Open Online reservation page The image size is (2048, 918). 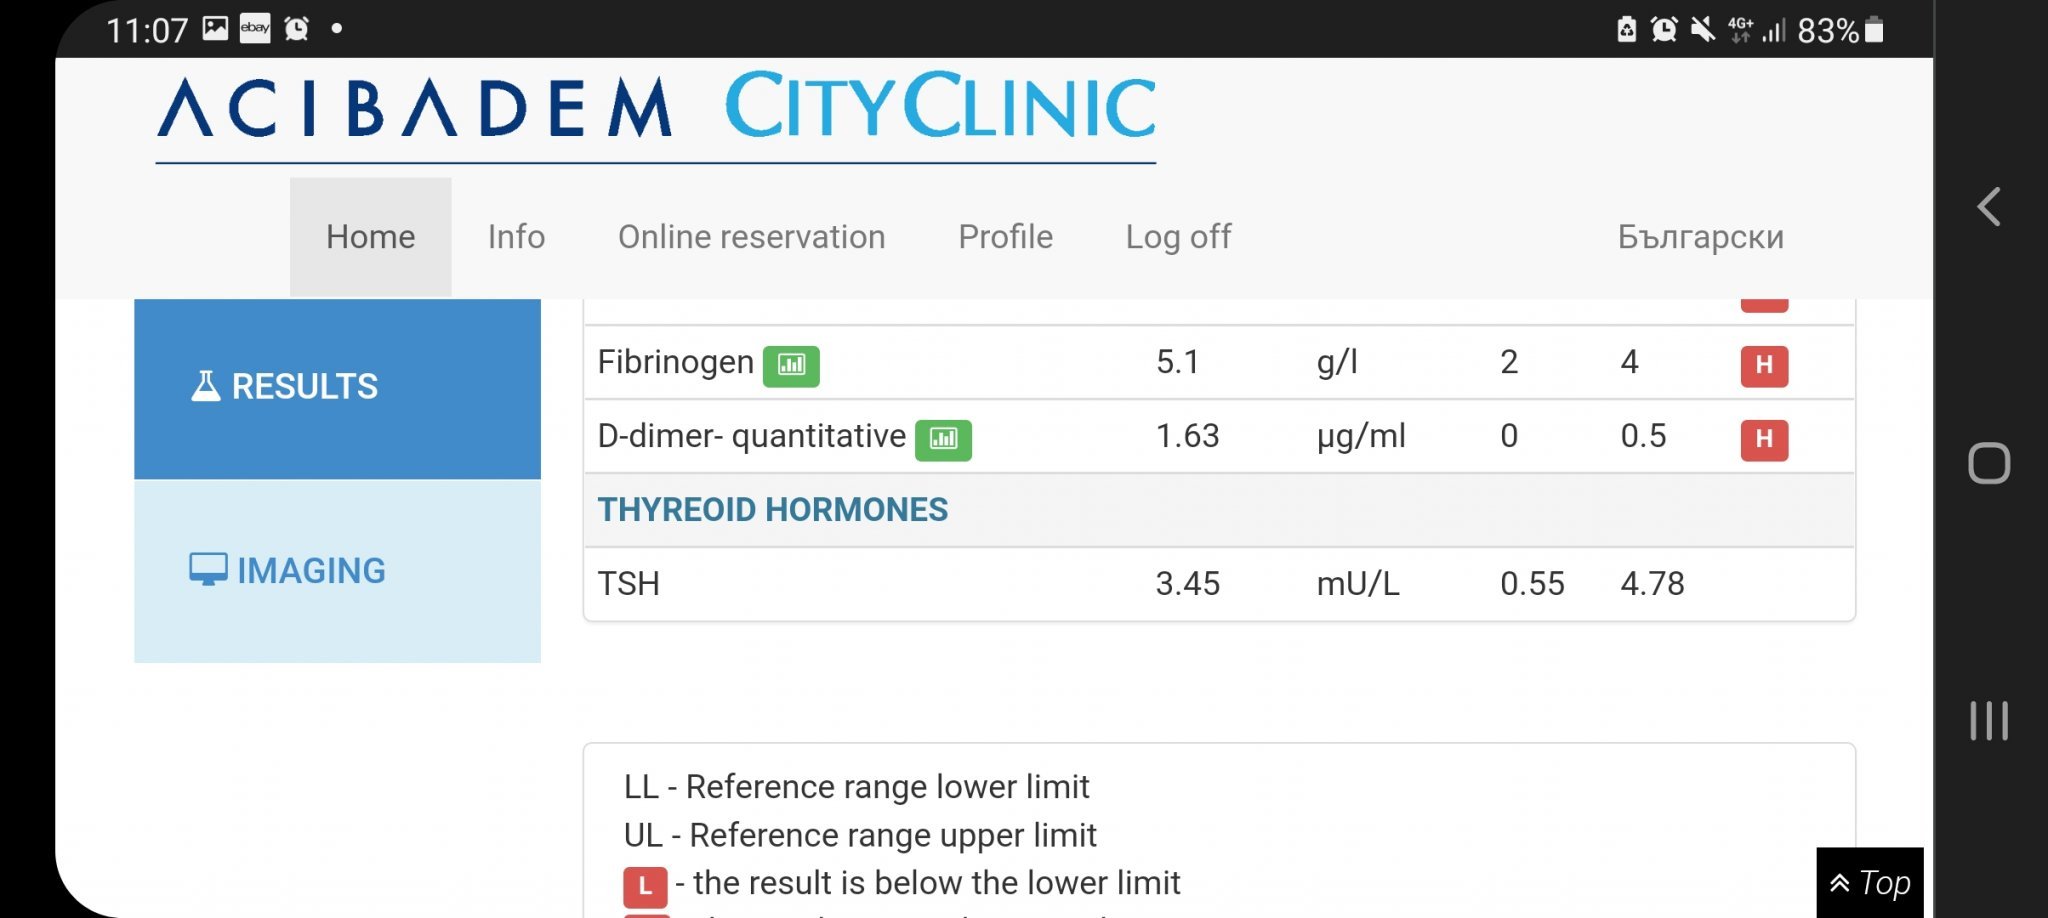click(x=751, y=237)
